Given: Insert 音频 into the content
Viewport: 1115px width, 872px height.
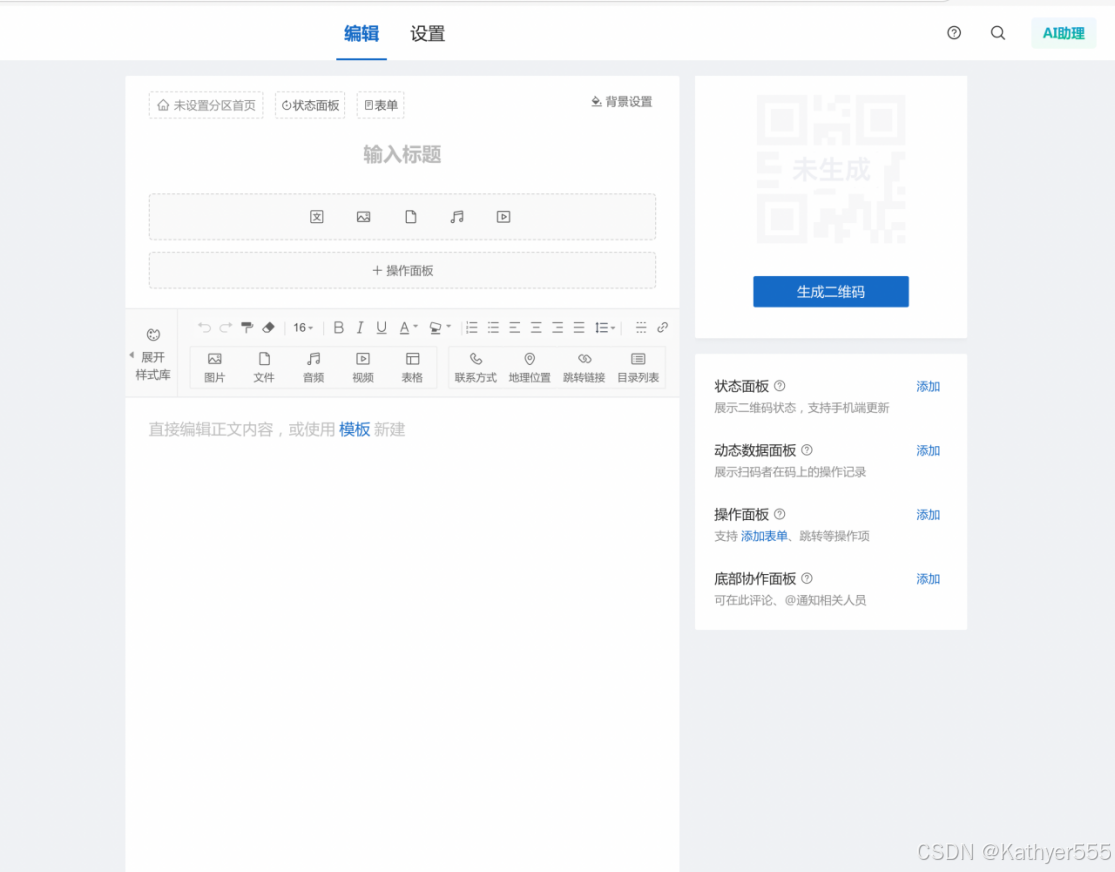Looking at the screenshot, I should [314, 367].
